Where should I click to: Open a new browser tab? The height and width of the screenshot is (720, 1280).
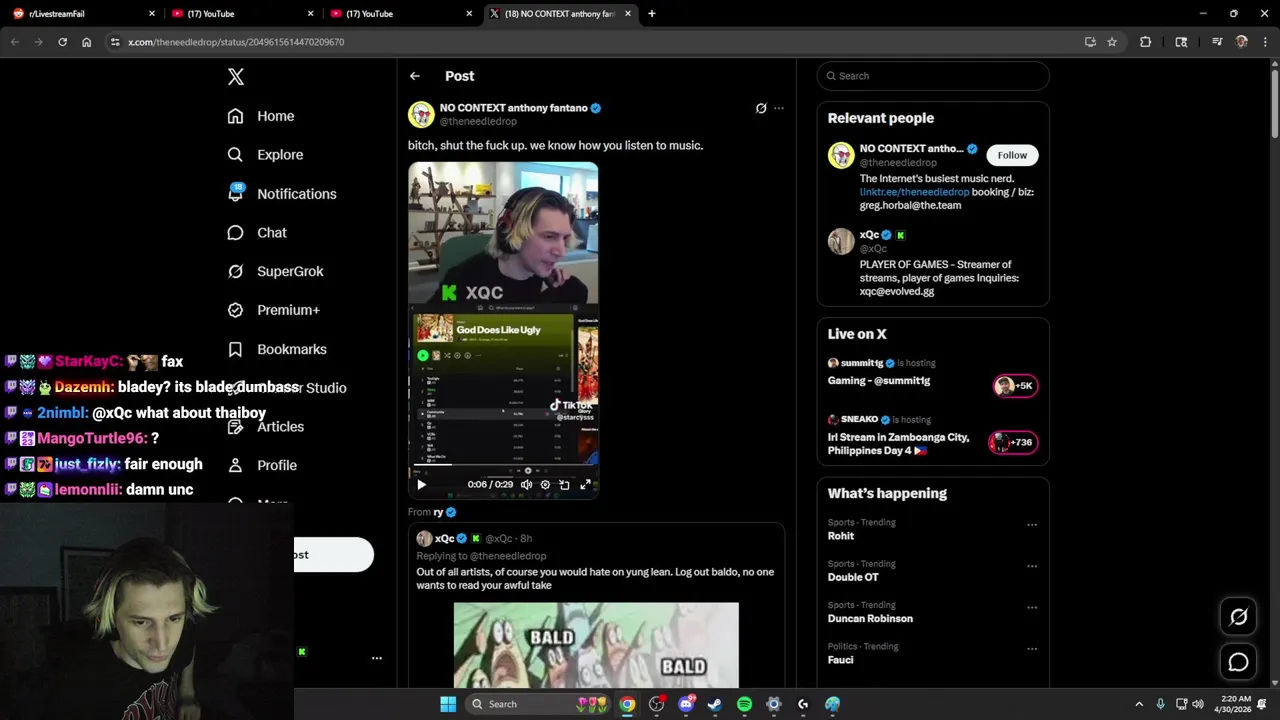point(652,14)
